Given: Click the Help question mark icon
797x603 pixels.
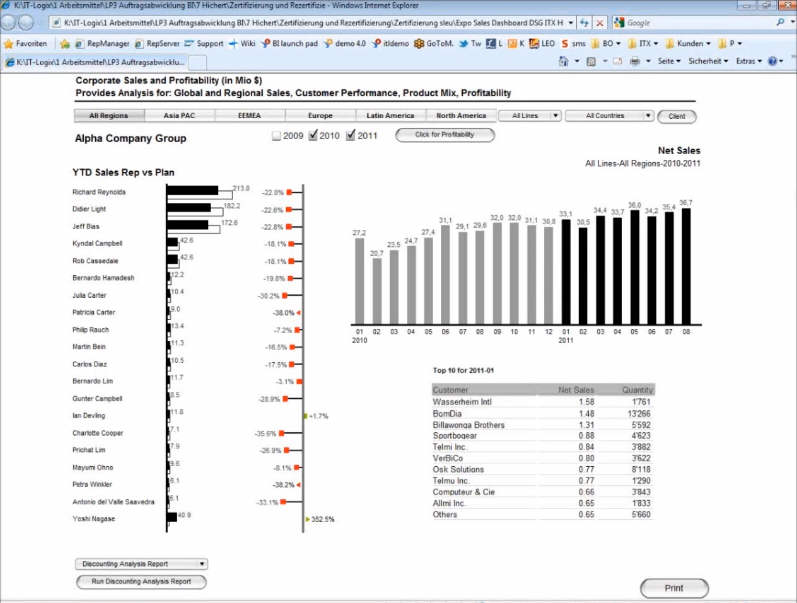Looking at the screenshot, I should 773,61.
